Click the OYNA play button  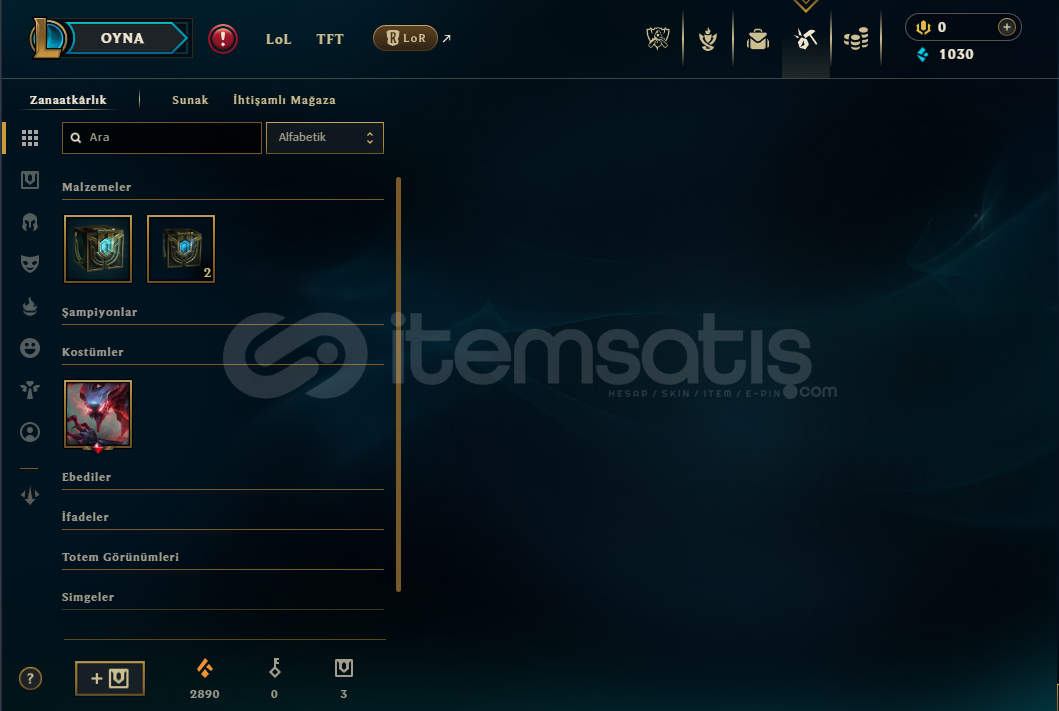pos(123,38)
